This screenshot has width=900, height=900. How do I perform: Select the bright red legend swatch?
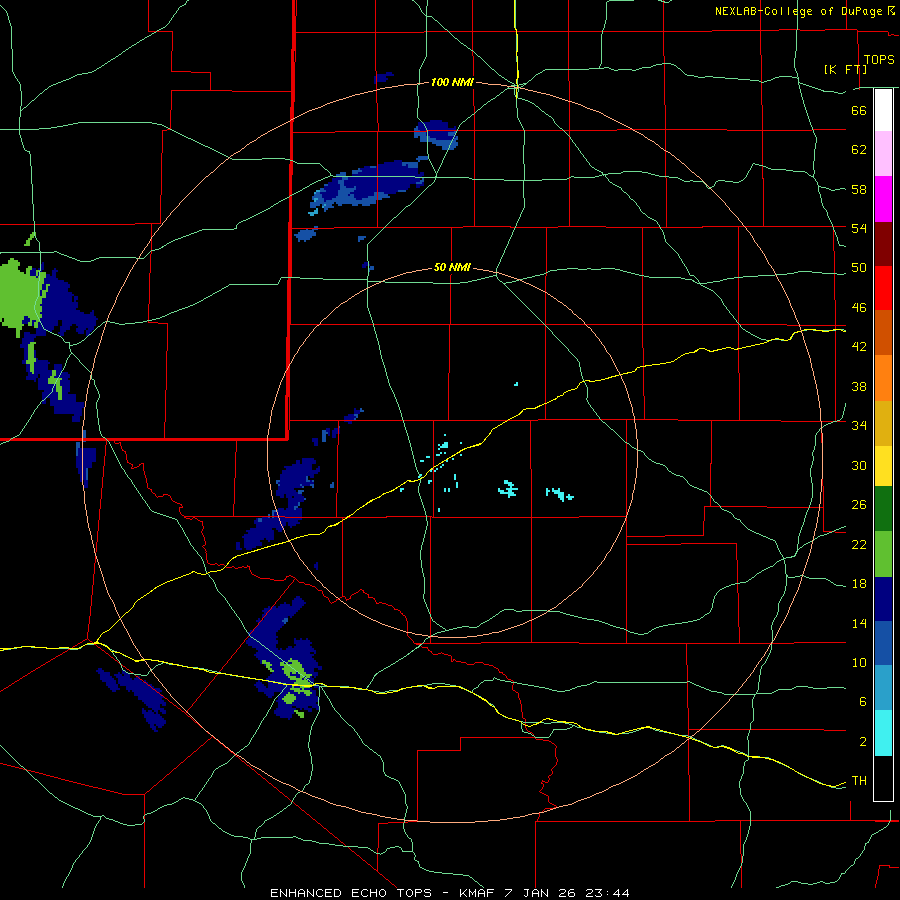tap(883, 288)
